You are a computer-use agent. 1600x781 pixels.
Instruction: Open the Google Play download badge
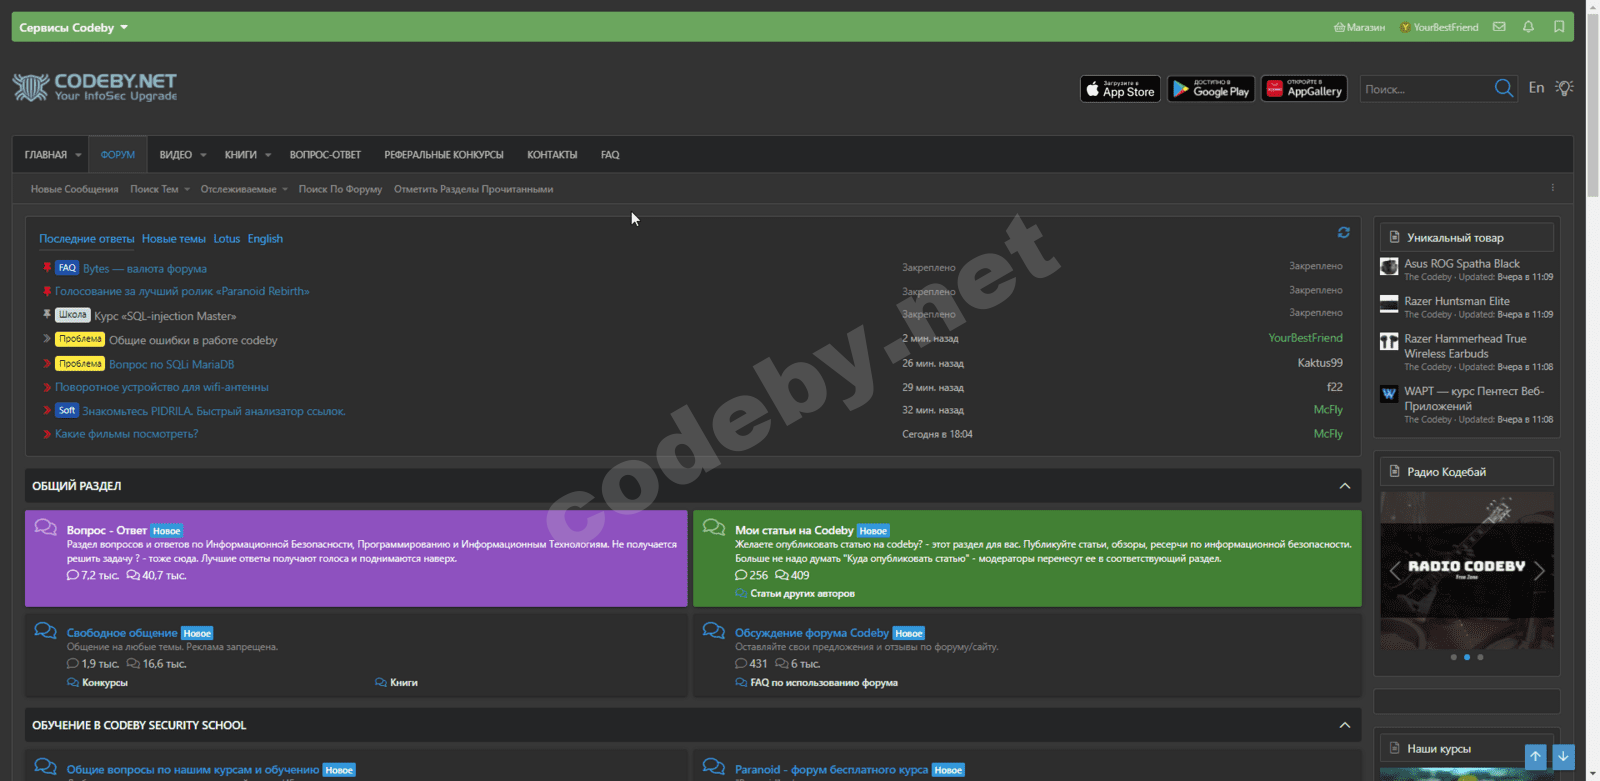point(1211,89)
